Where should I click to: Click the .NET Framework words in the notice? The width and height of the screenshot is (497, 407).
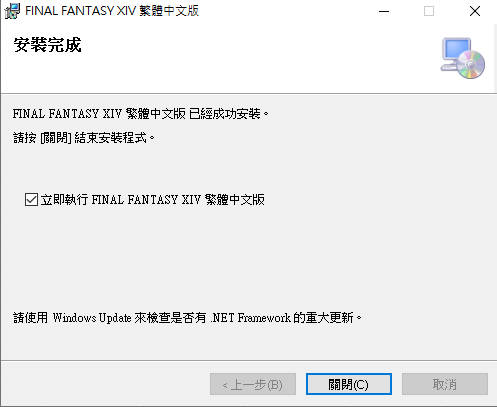(251, 318)
